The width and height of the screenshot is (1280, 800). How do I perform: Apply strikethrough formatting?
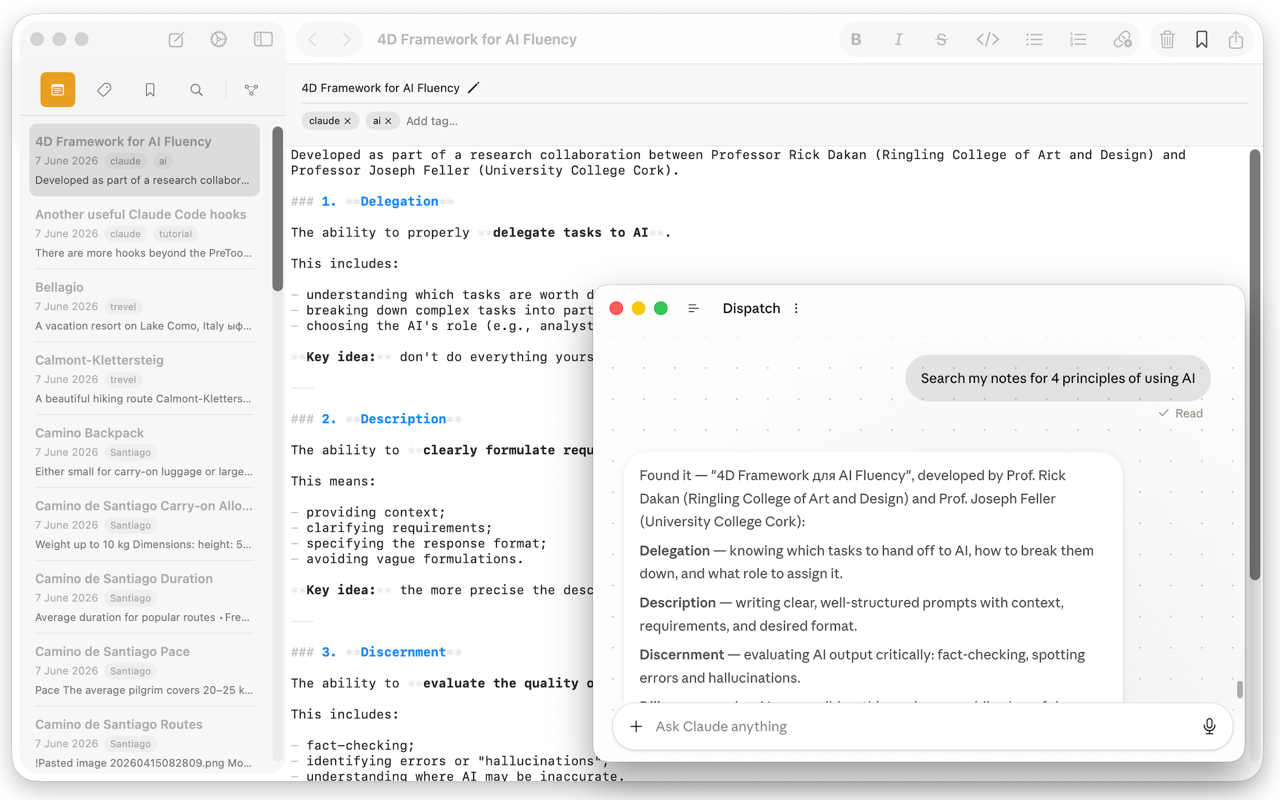pos(941,40)
